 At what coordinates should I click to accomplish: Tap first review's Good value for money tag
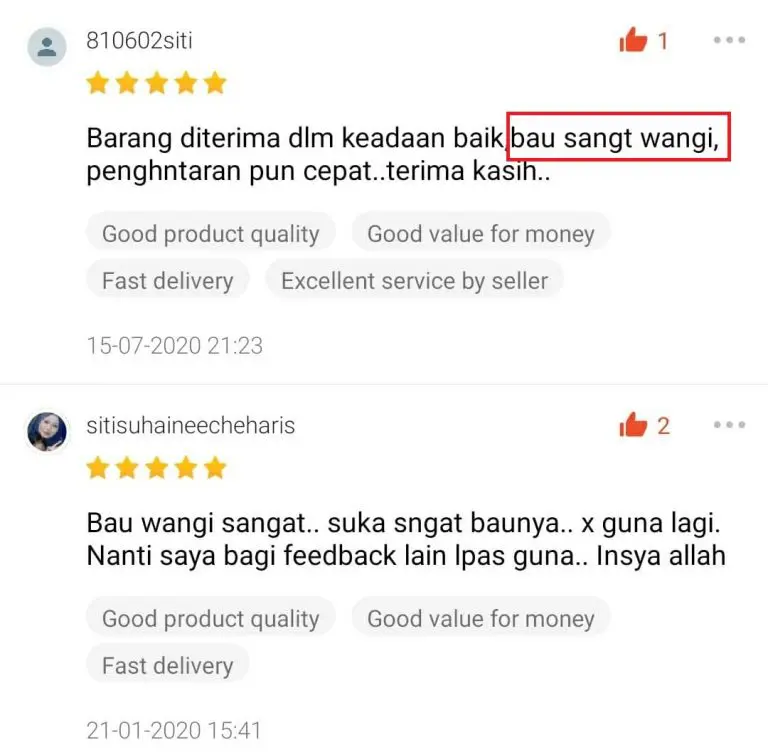[x=480, y=233]
